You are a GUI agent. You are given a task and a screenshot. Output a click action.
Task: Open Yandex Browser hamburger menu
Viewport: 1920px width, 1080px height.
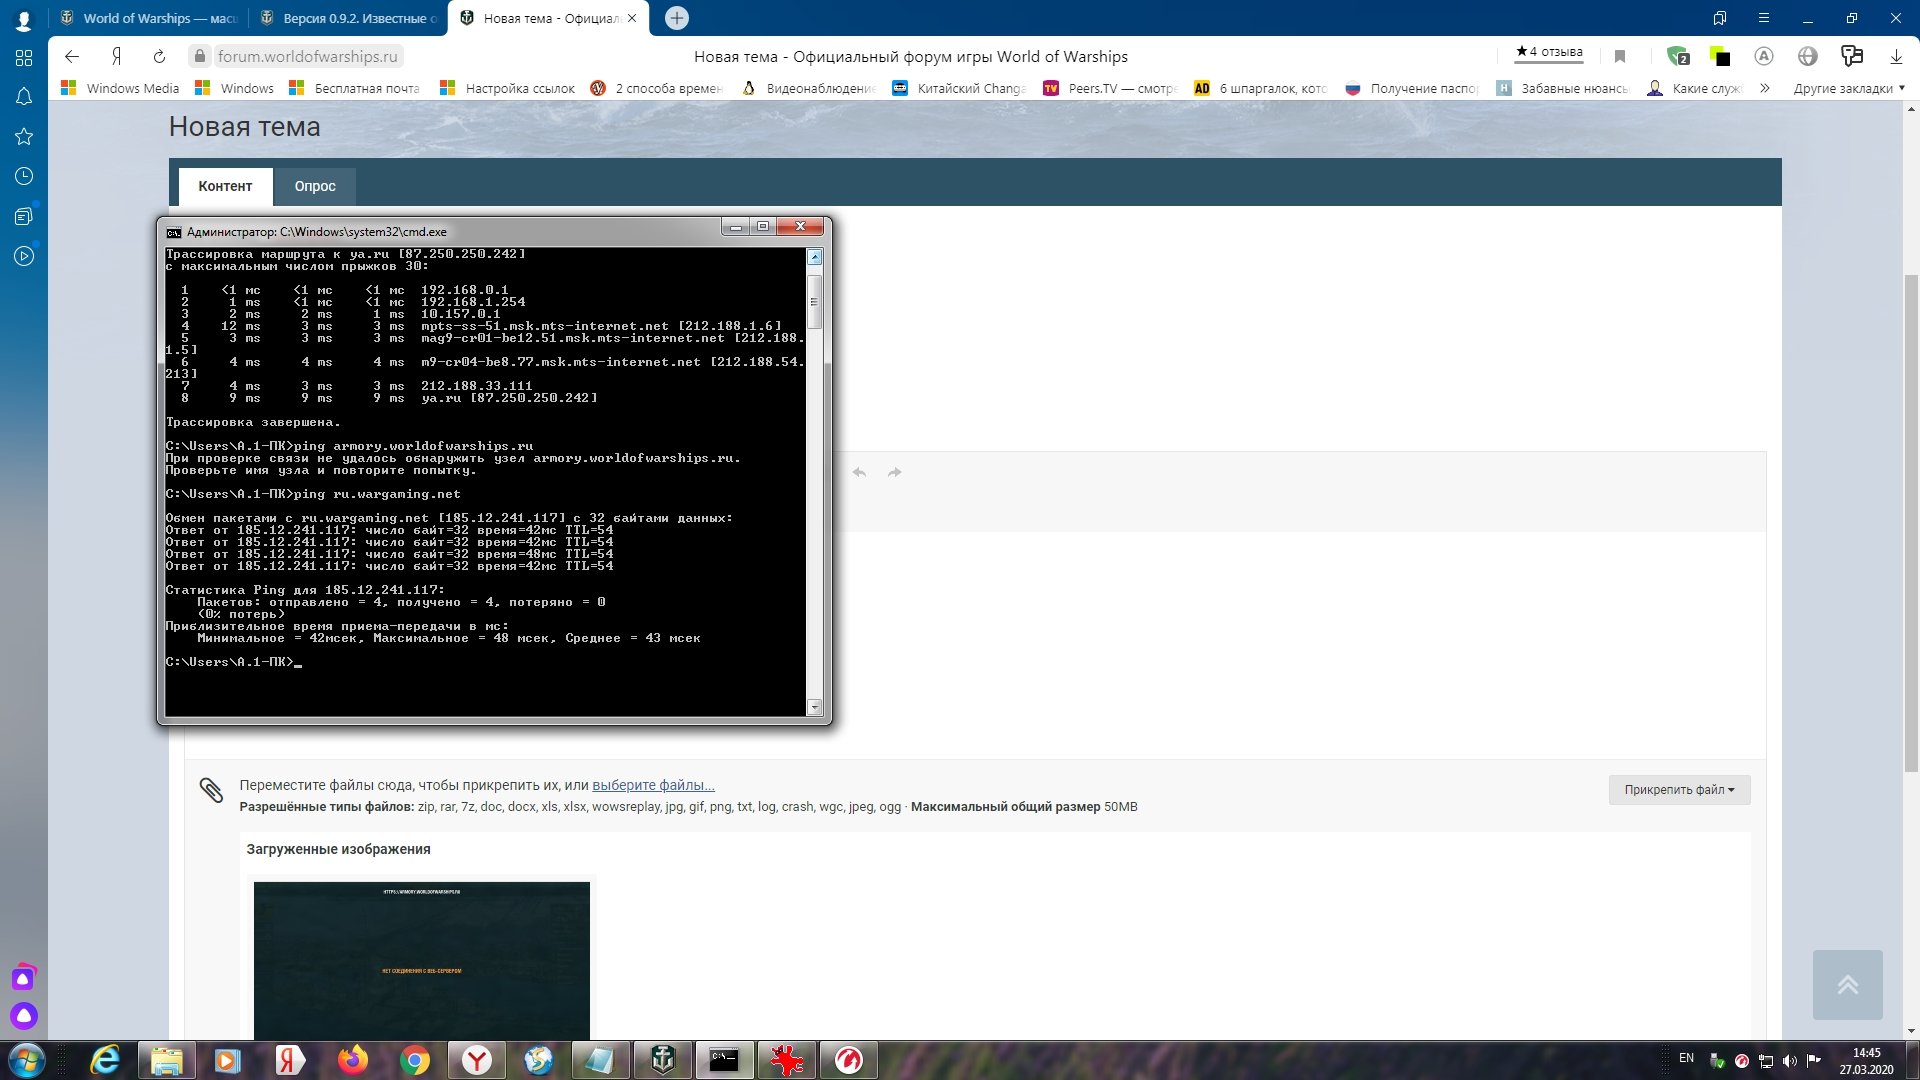[x=1764, y=19]
